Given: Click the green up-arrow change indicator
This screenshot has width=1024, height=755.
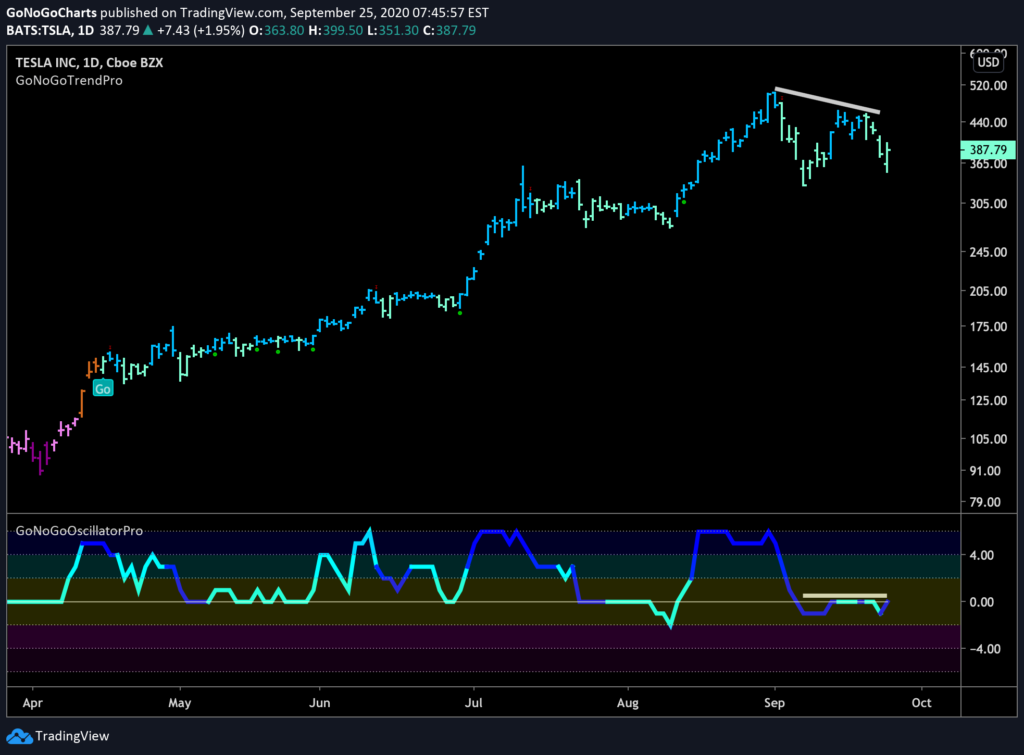Looking at the screenshot, I should pyautogui.click(x=148, y=30).
